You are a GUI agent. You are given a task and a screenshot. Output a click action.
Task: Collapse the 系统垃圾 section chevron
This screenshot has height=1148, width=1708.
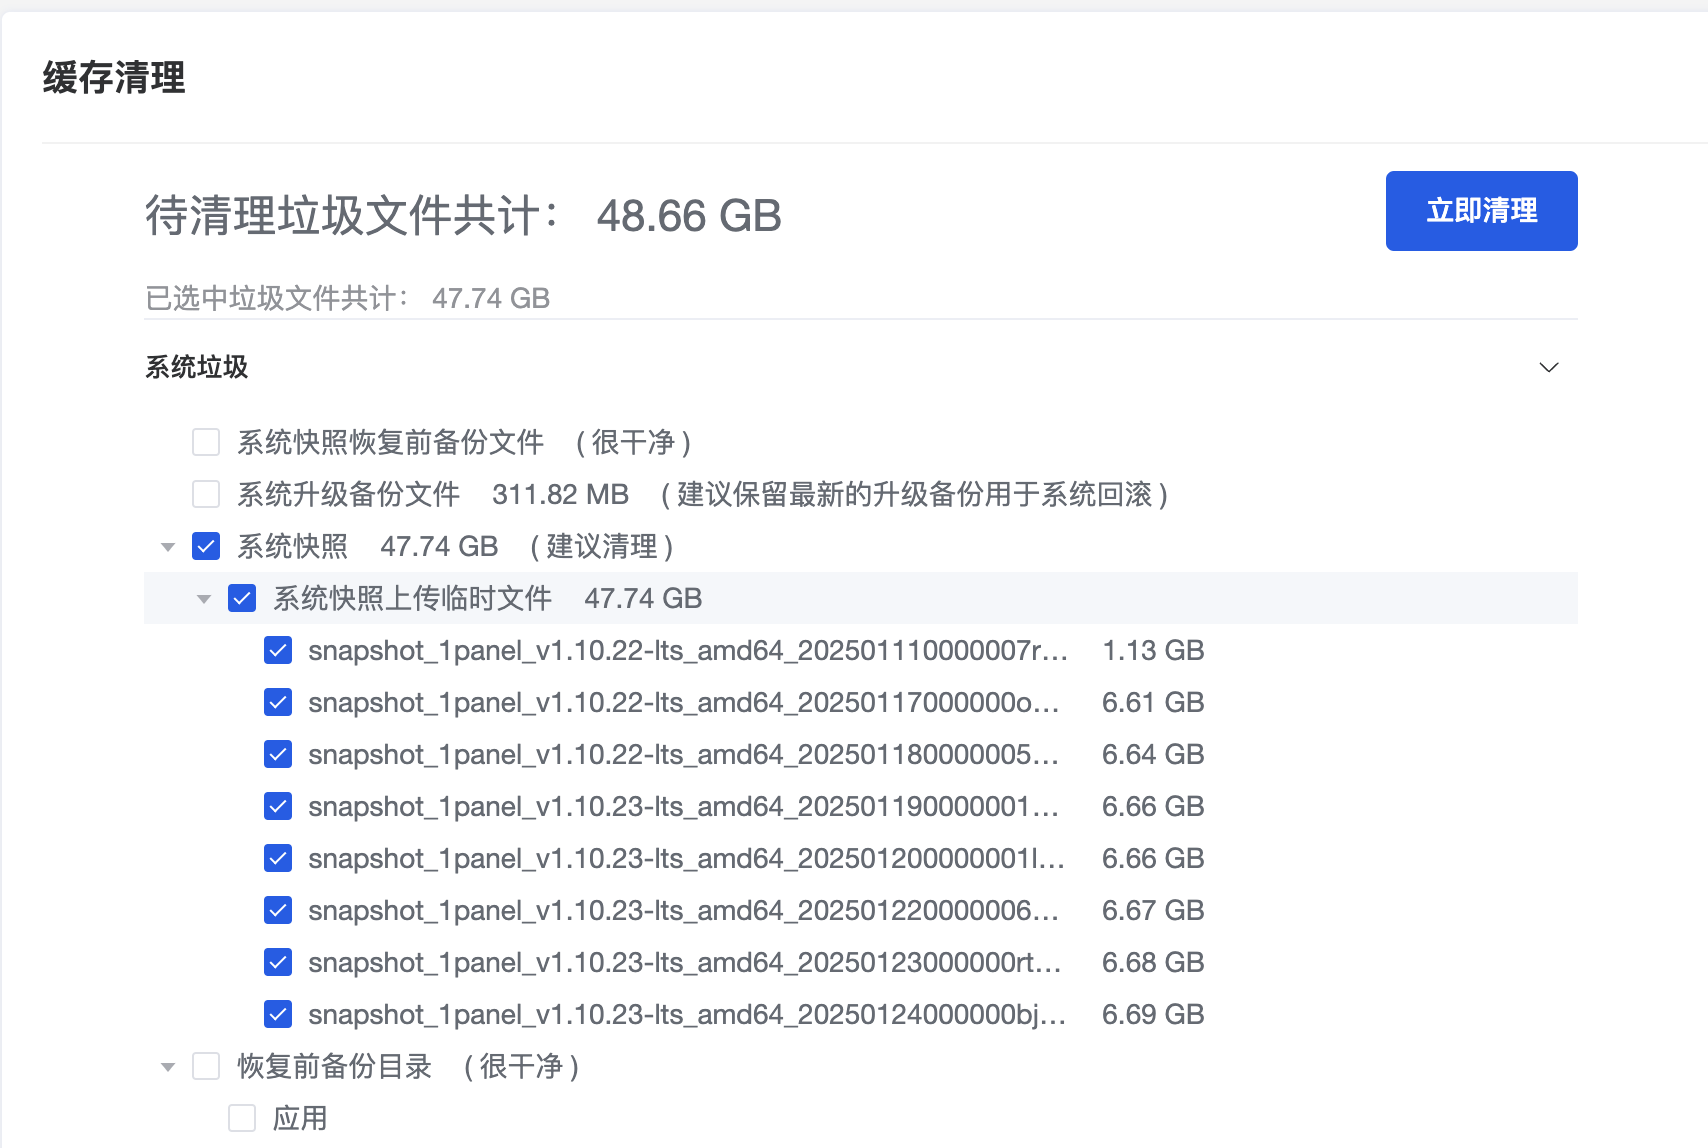pos(1549,367)
